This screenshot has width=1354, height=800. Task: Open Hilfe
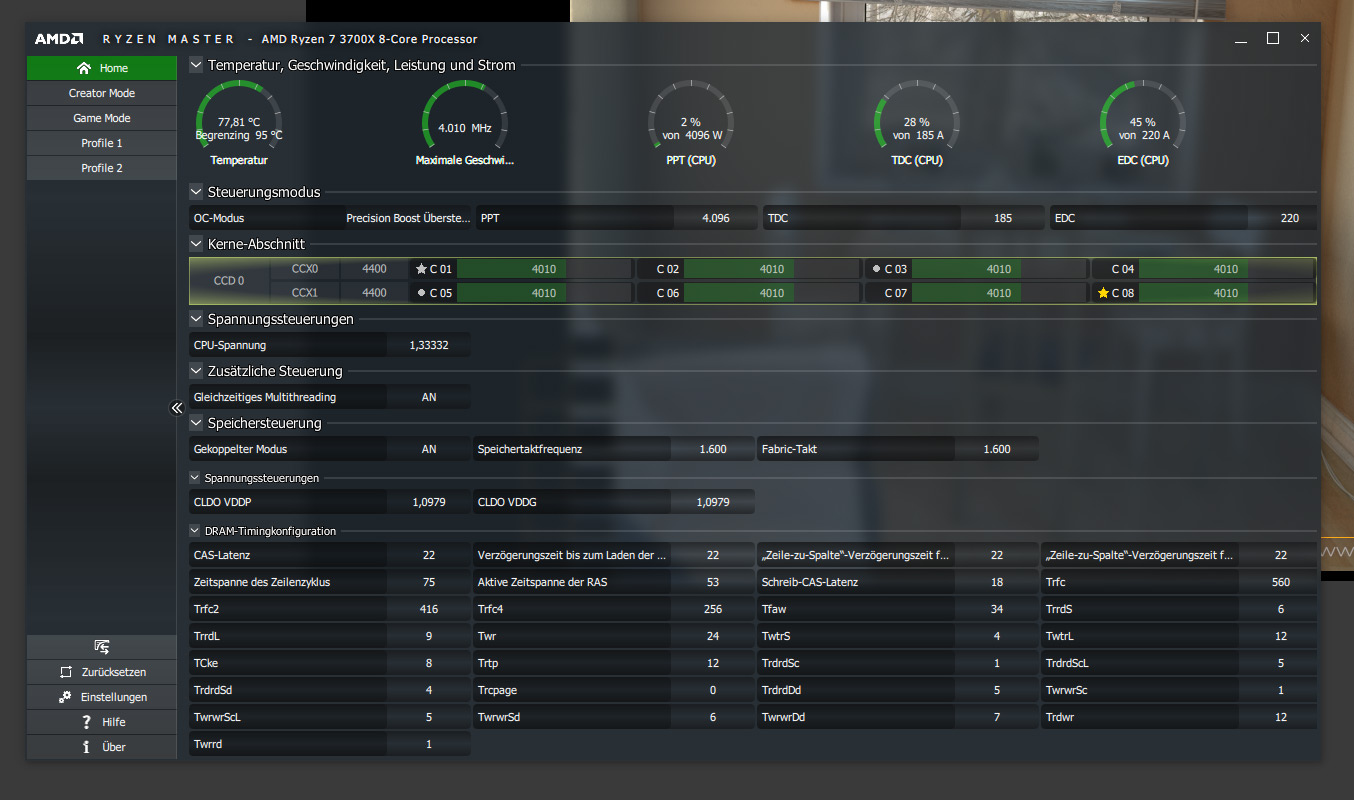coord(102,722)
